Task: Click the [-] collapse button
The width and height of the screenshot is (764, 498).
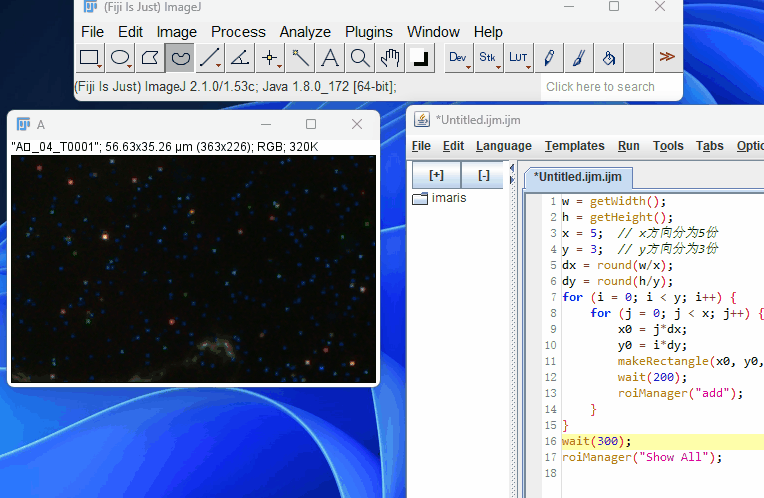Action: tap(483, 175)
